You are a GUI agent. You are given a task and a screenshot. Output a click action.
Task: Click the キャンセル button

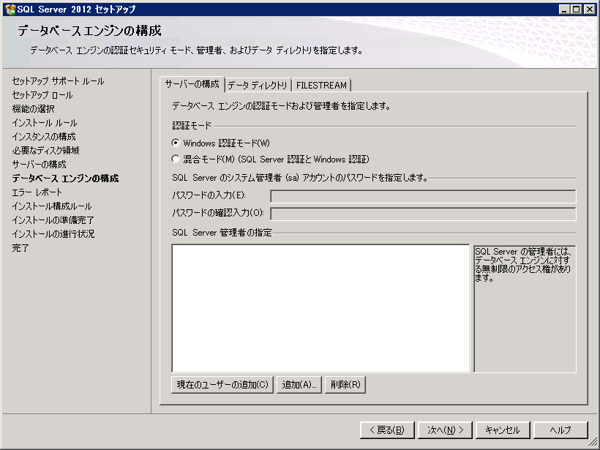click(x=503, y=430)
